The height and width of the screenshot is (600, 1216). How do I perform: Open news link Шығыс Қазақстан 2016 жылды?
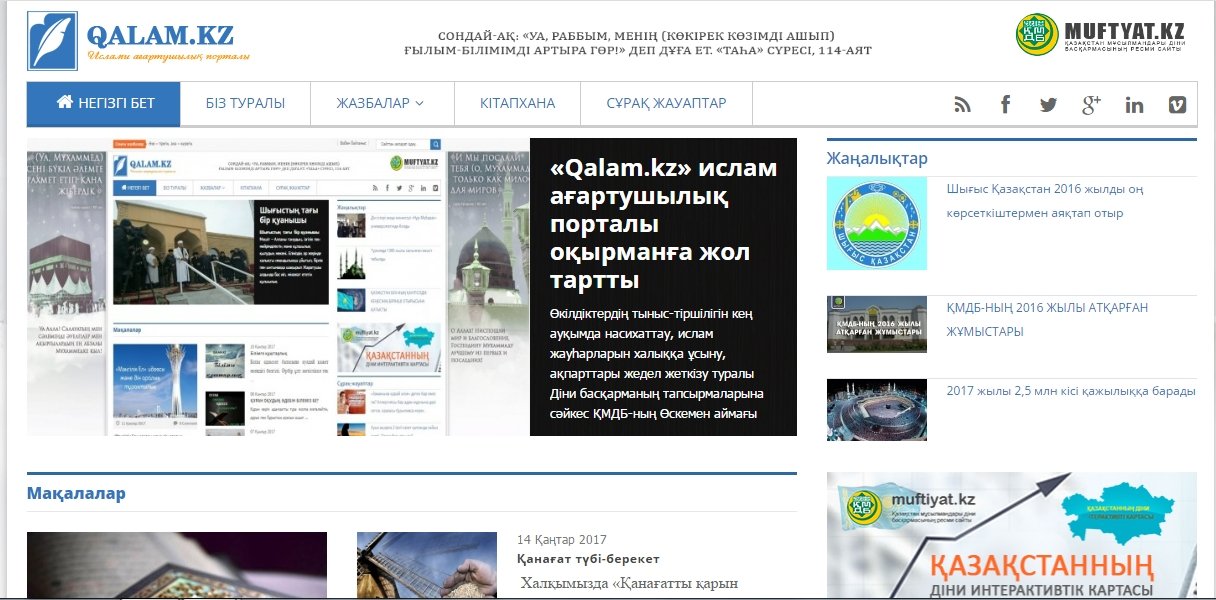pyautogui.click(x=1045, y=201)
